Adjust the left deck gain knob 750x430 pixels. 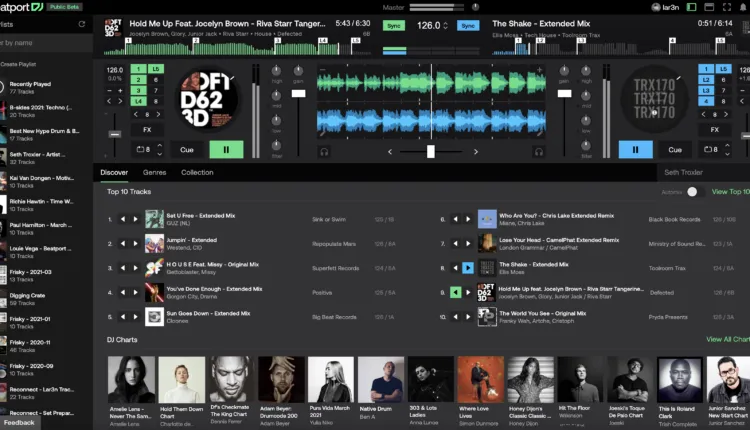pyautogui.click(x=298, y=71)
